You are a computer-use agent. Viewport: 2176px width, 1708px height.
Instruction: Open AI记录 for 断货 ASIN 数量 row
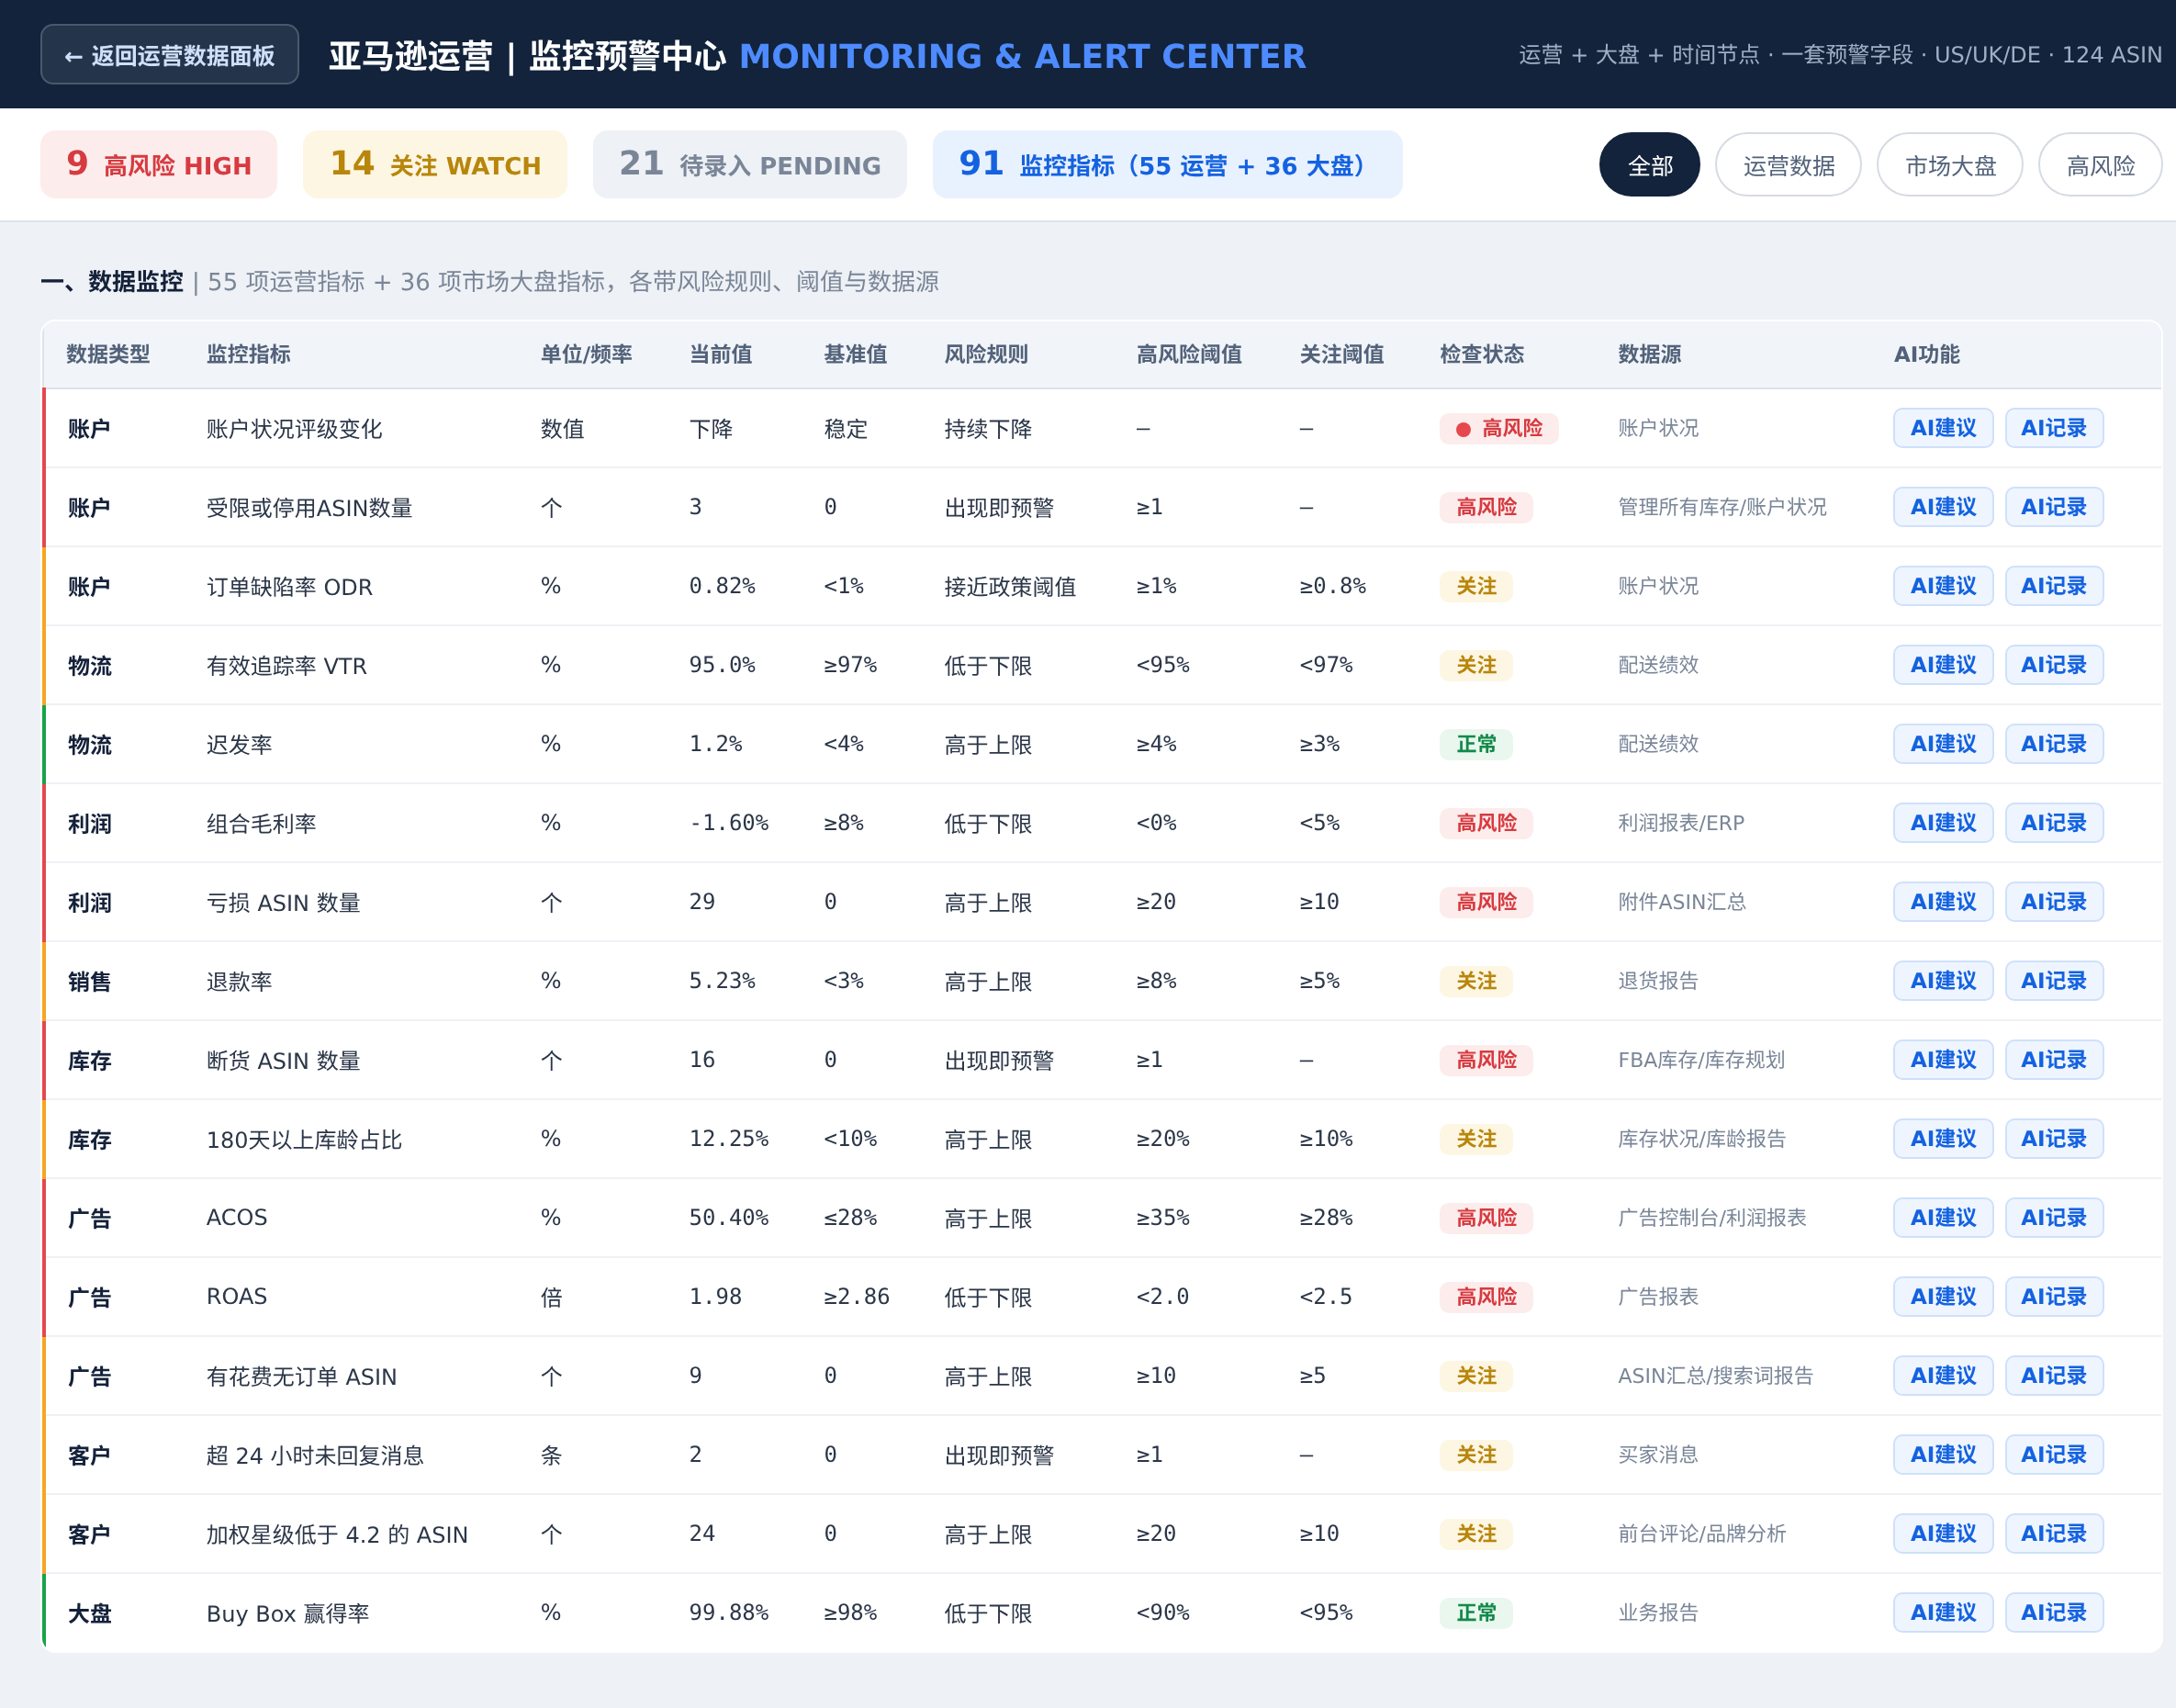[2054, 1060]
